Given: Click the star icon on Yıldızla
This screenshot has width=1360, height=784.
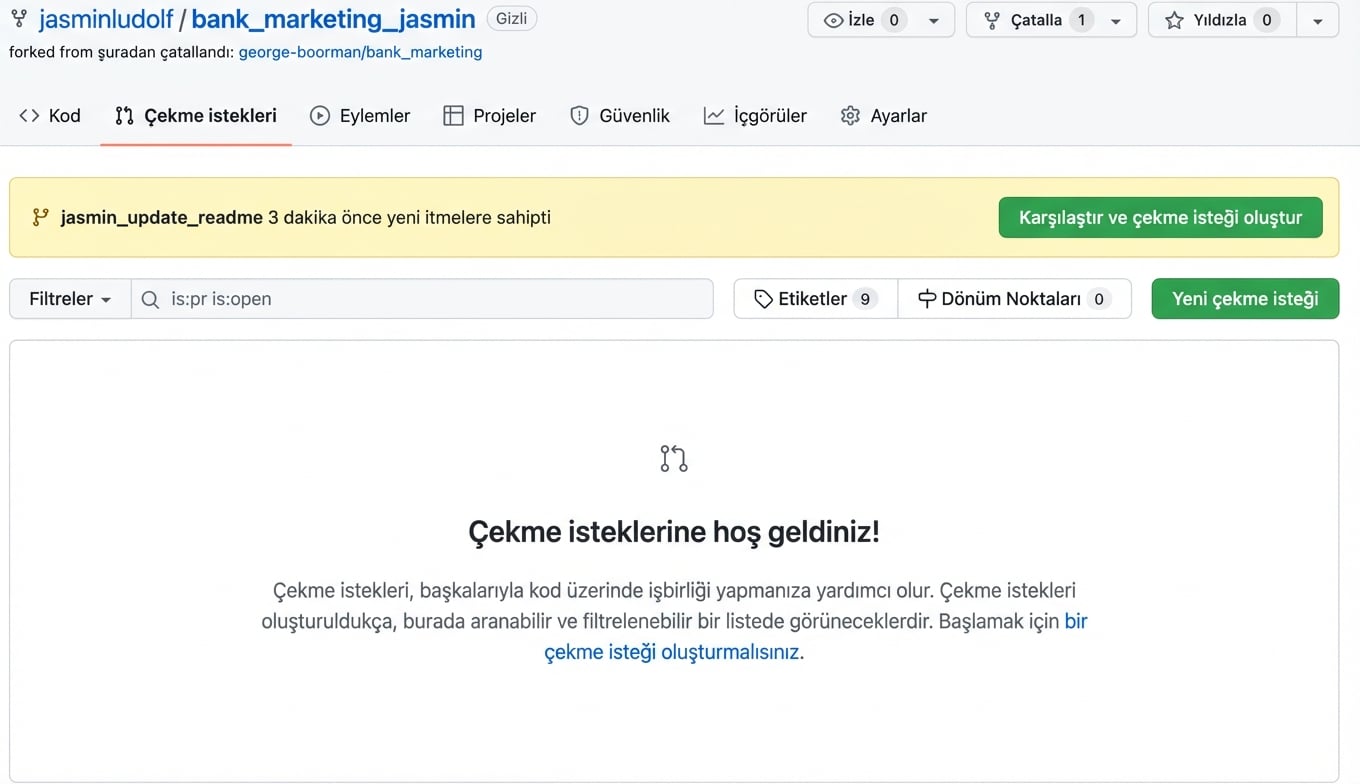Looking at the screenshot, I should 1176,20.
